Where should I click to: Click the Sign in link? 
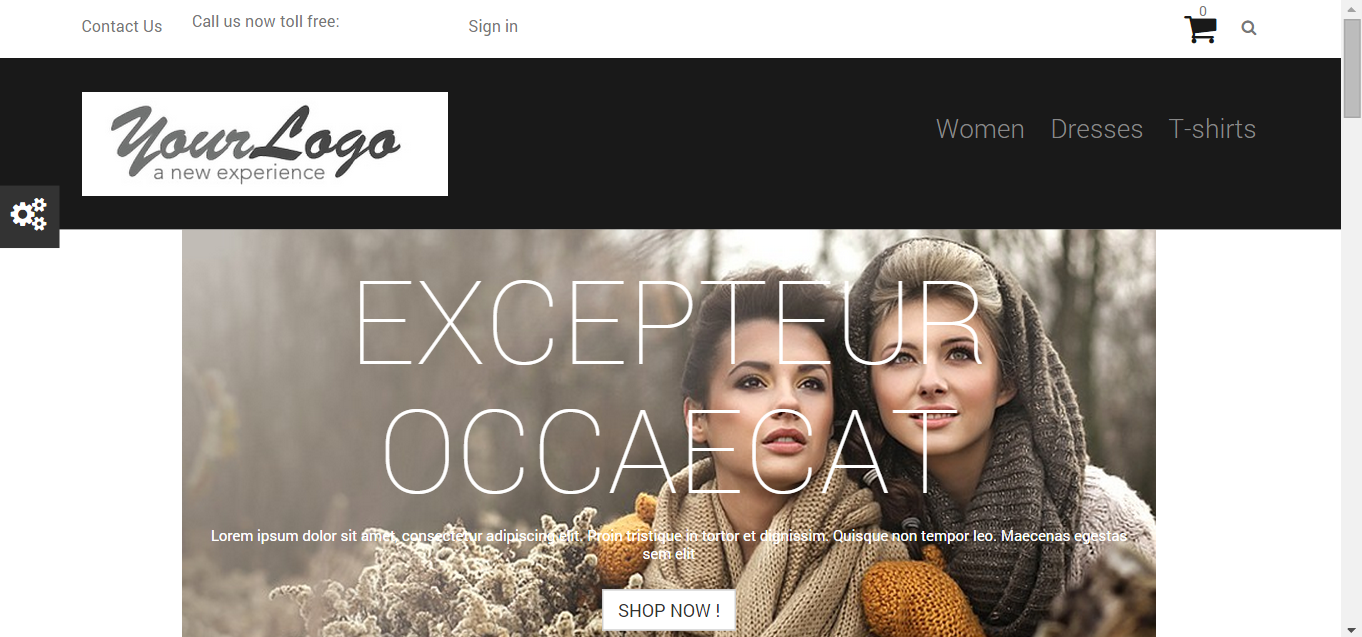pyautogui.click(x=493, y=26)
